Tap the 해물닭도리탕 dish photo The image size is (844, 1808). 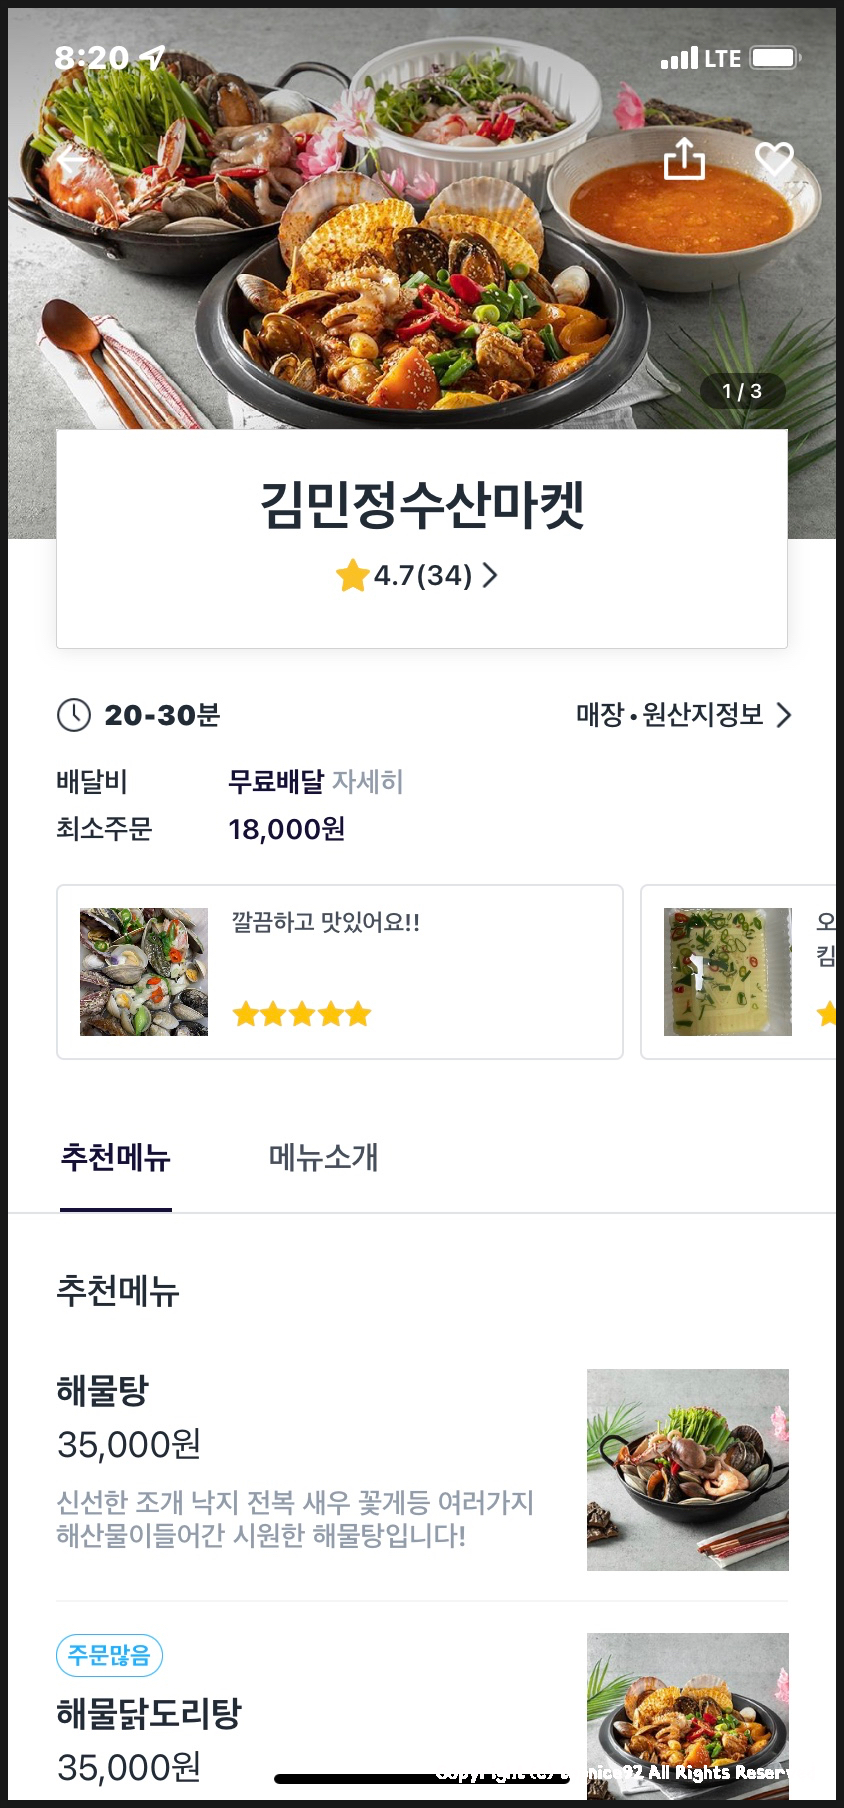tap(688, 1715)
